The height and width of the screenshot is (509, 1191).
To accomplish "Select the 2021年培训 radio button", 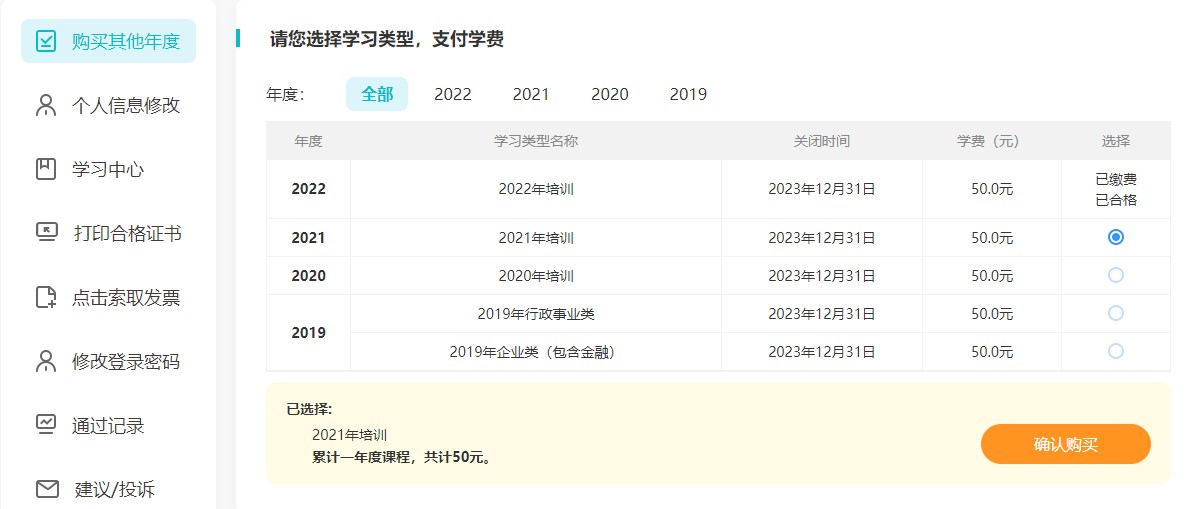I will pos(1116,237).
